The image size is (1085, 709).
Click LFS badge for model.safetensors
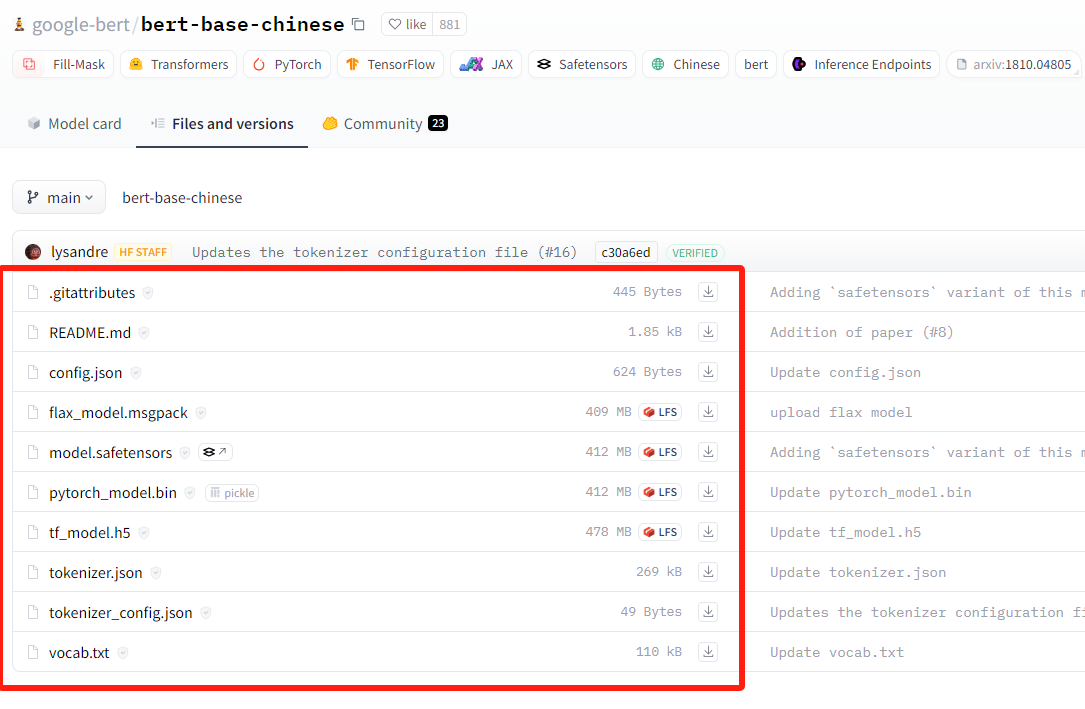click(660, 452)
